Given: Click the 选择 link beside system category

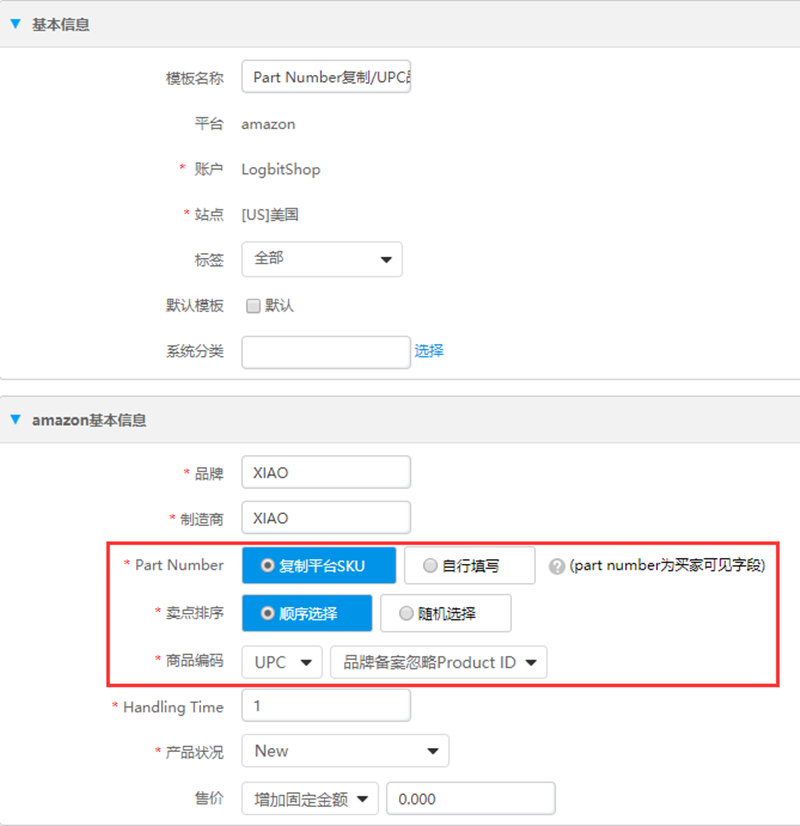Looking at the screenshot, I should [429, 351].
